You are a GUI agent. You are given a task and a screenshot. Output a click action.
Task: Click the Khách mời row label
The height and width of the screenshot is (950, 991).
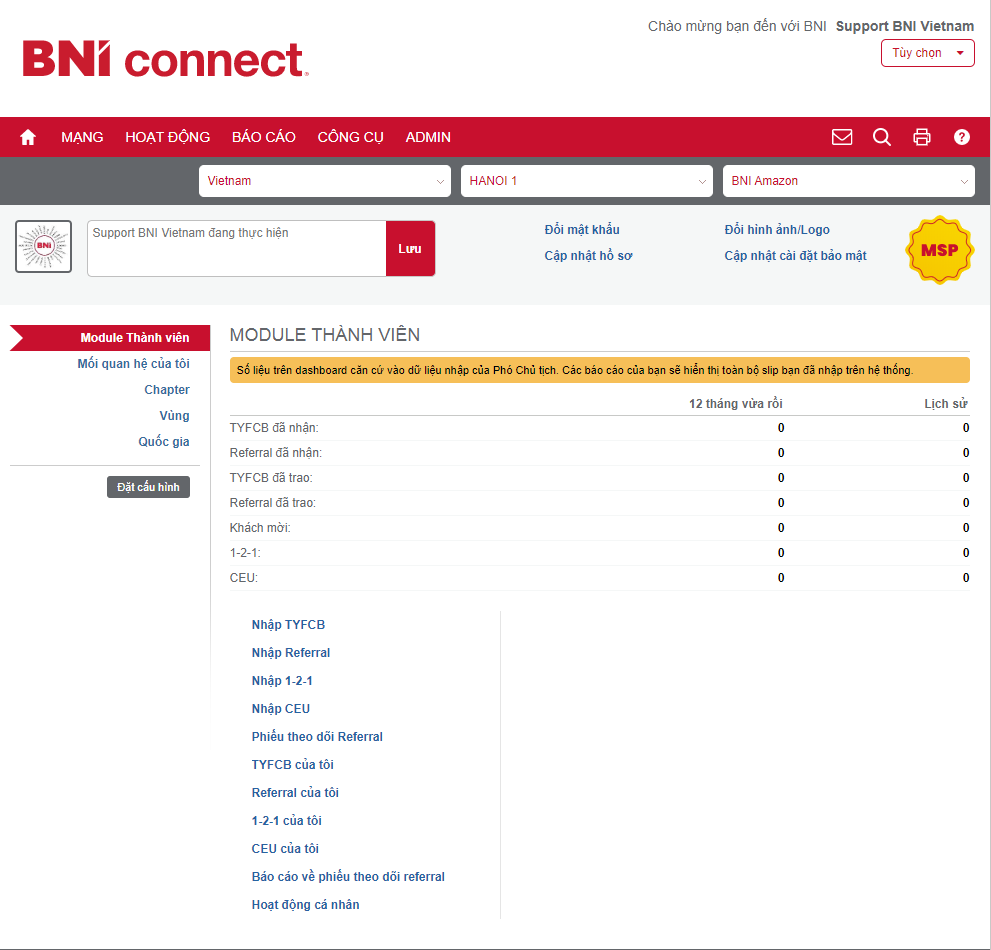(260, 528)
